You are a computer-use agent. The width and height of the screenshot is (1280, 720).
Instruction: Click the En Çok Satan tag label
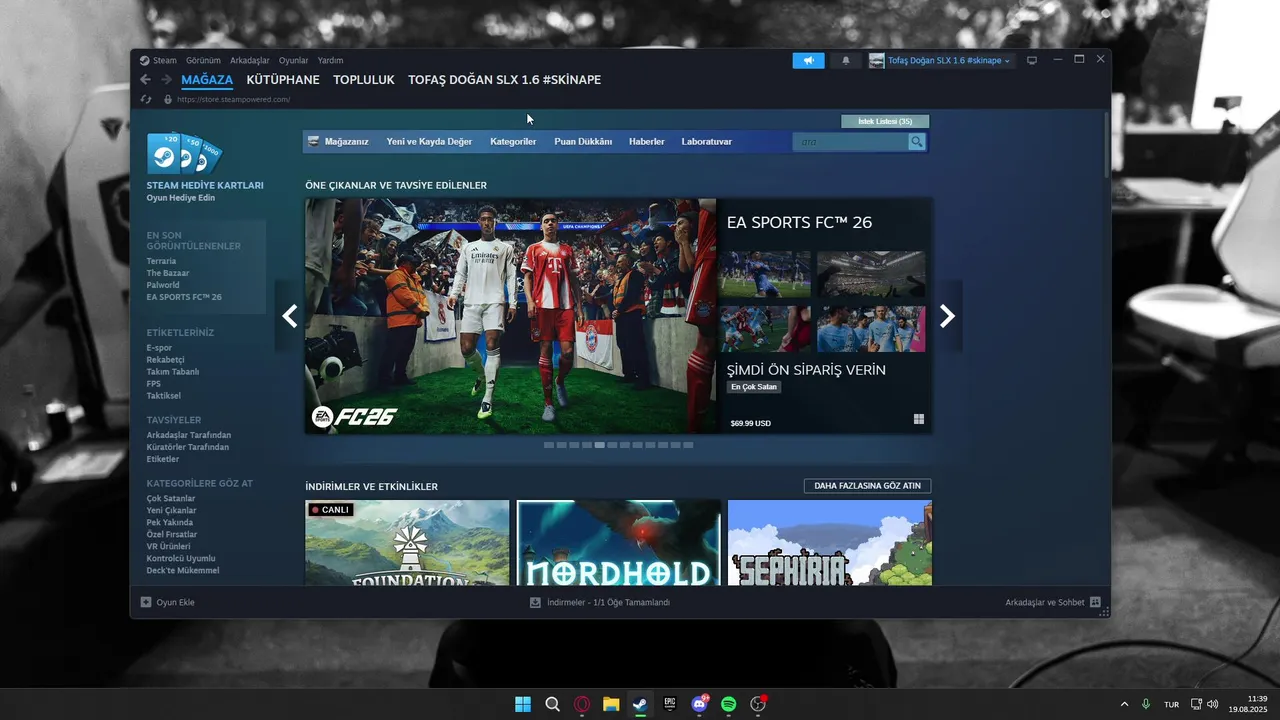coord(754,387)
